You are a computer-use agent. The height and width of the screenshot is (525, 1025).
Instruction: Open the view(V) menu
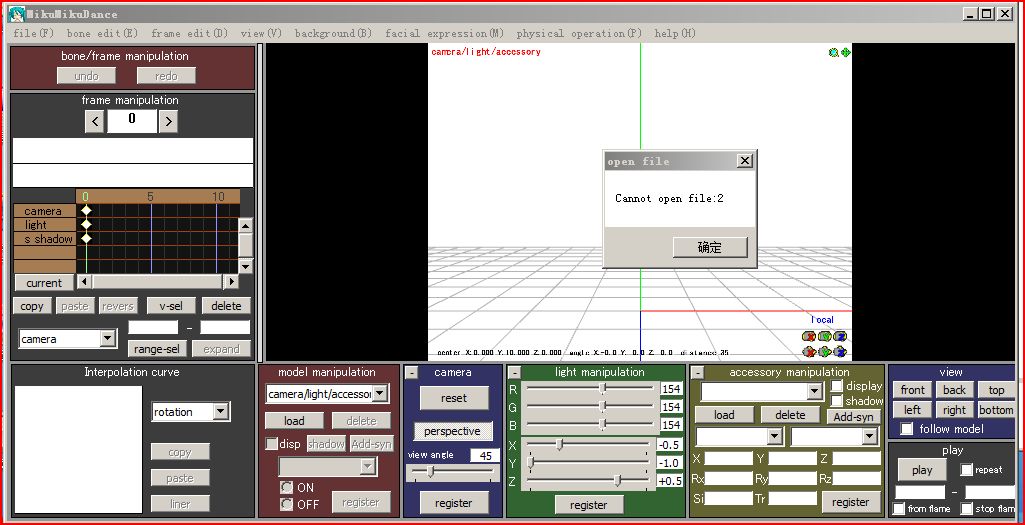point(261,33)
